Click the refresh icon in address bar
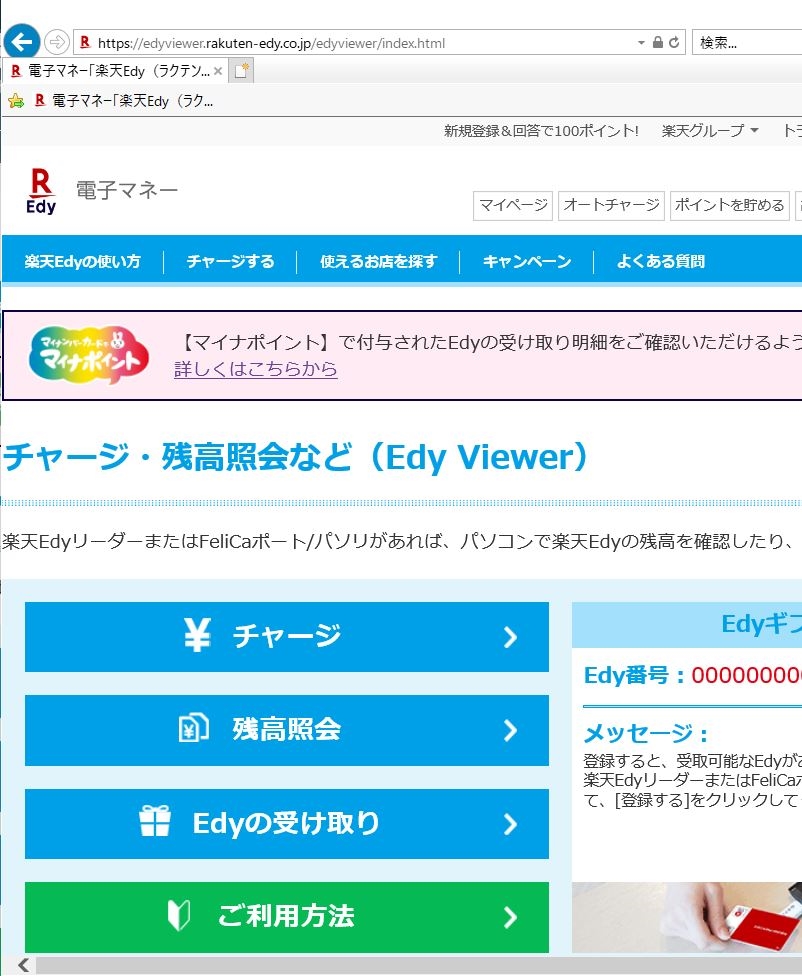Screen dimensions: 802x976 pos(674,42)
